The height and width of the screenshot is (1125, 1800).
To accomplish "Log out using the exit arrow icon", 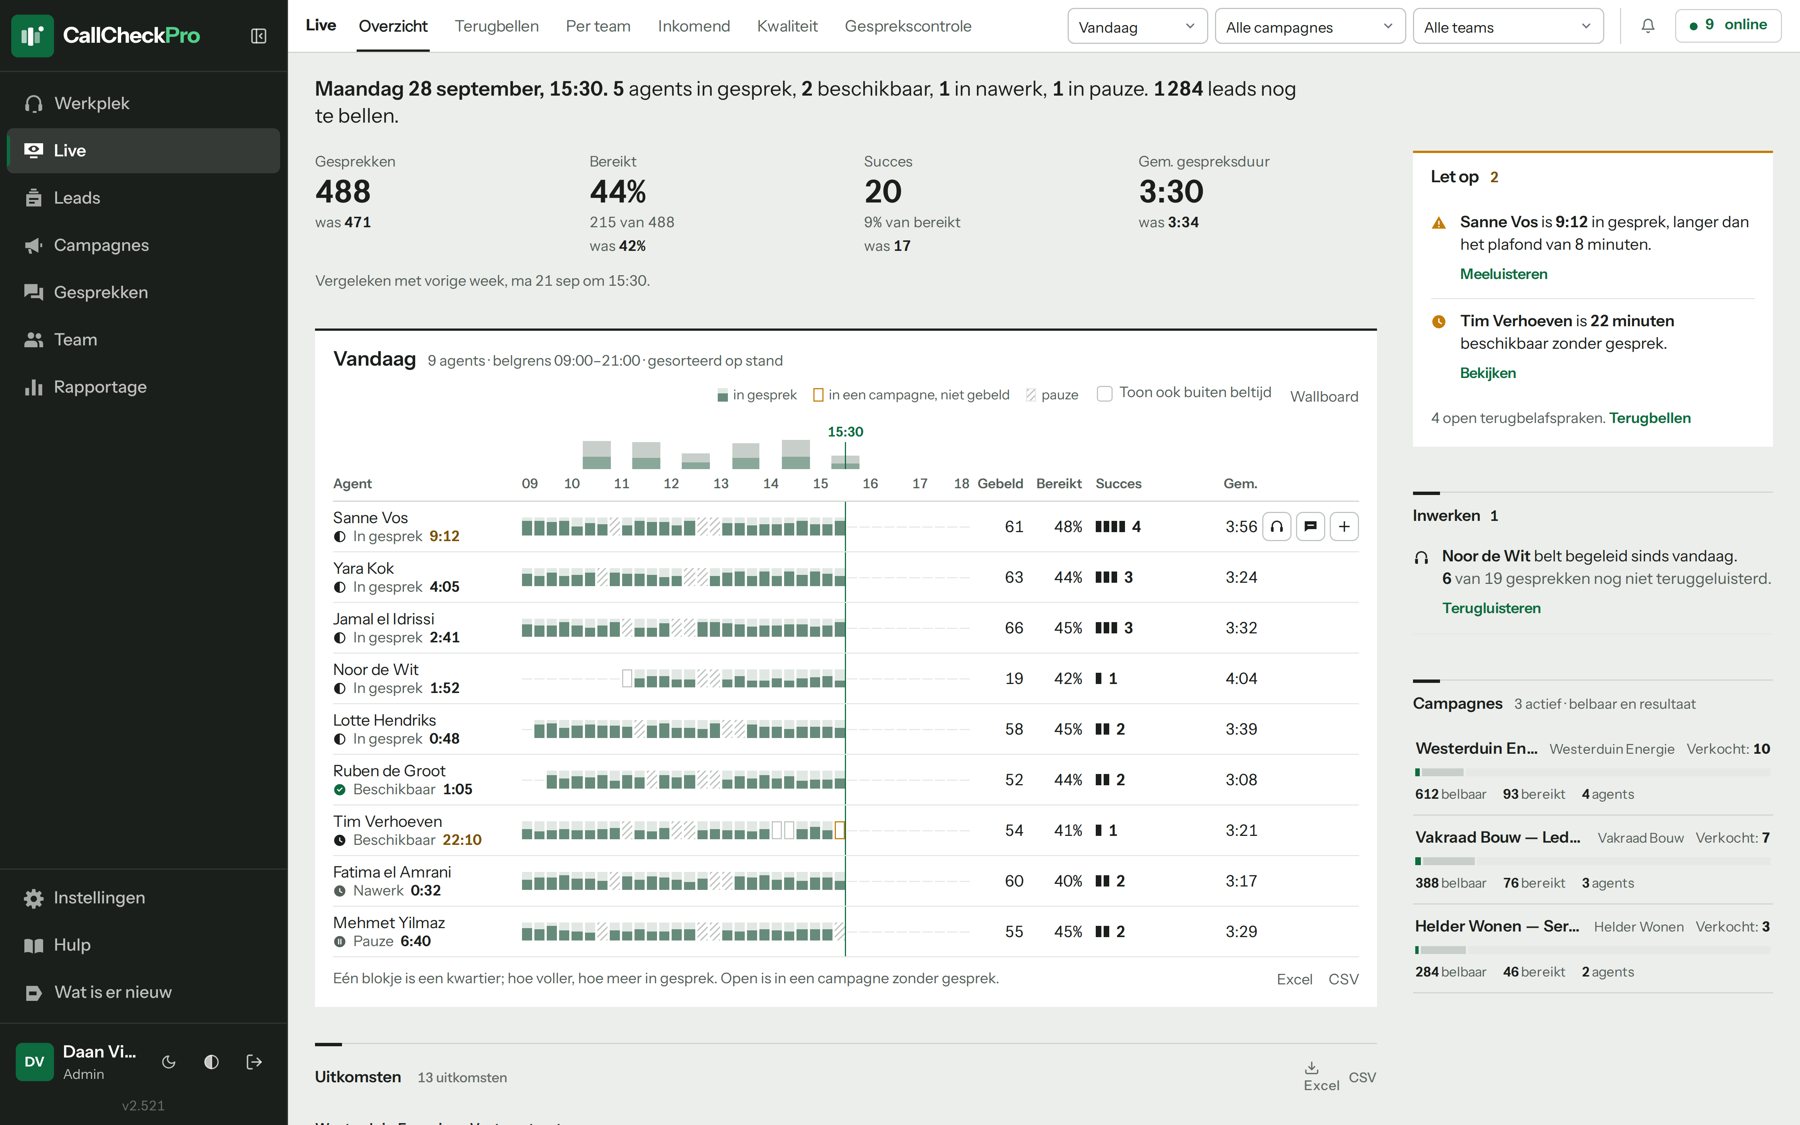I will tap(254, 1062).
